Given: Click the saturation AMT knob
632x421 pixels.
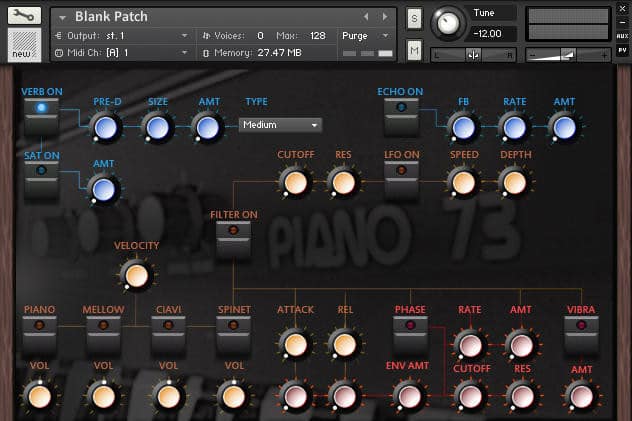Looking at the screenshot, I should [x=104, y=189].
